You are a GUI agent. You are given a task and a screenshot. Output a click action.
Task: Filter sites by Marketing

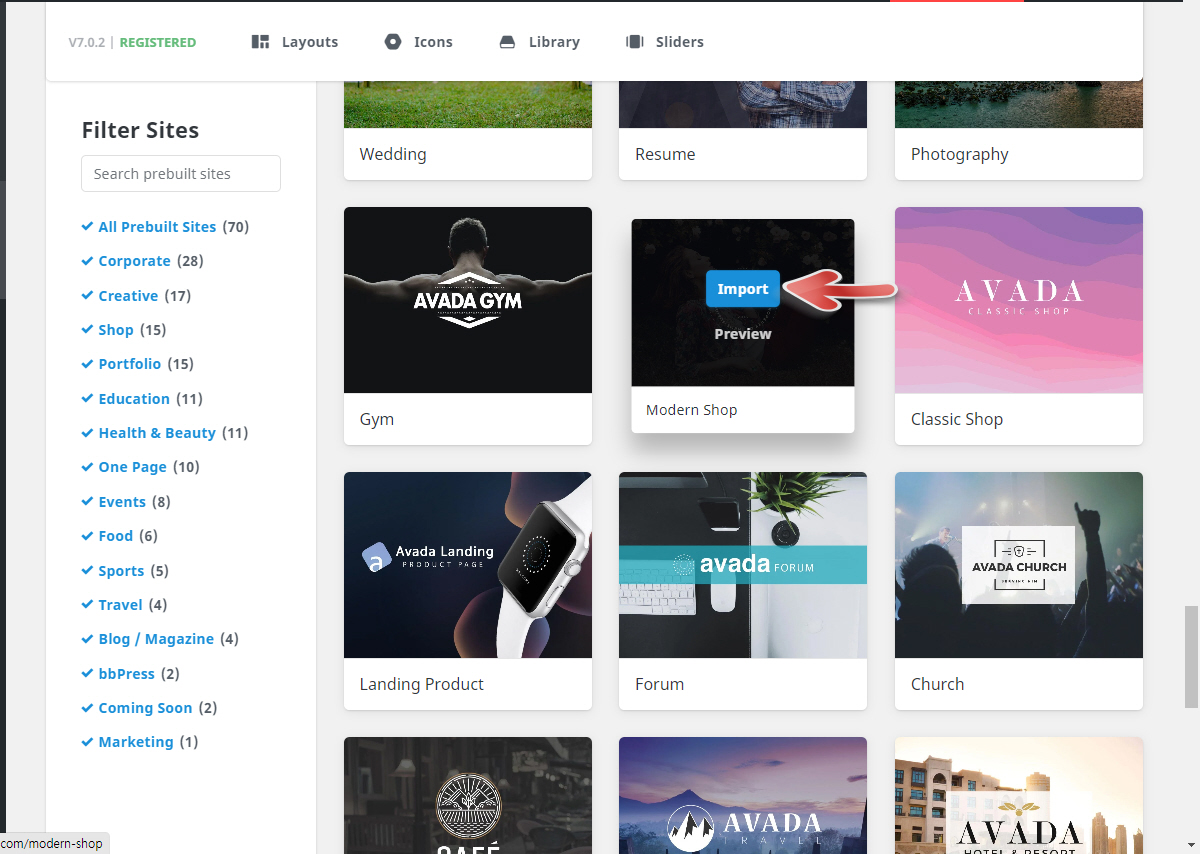coord(136,742)
